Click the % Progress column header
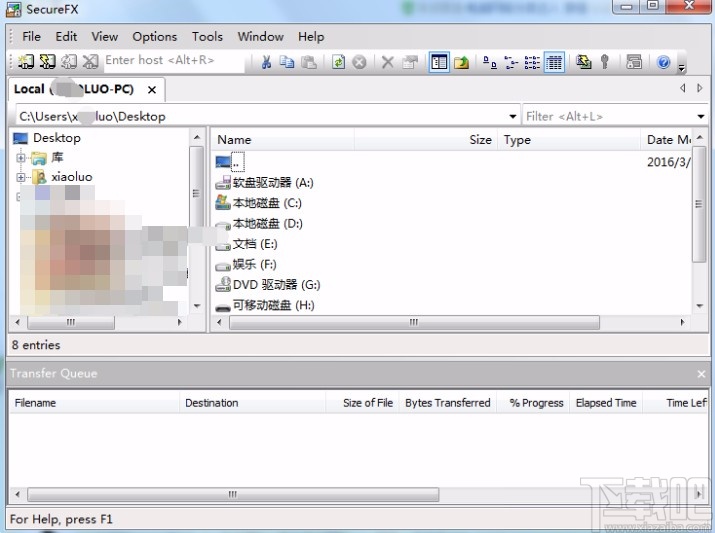715x533 pixels. (533, 403)
